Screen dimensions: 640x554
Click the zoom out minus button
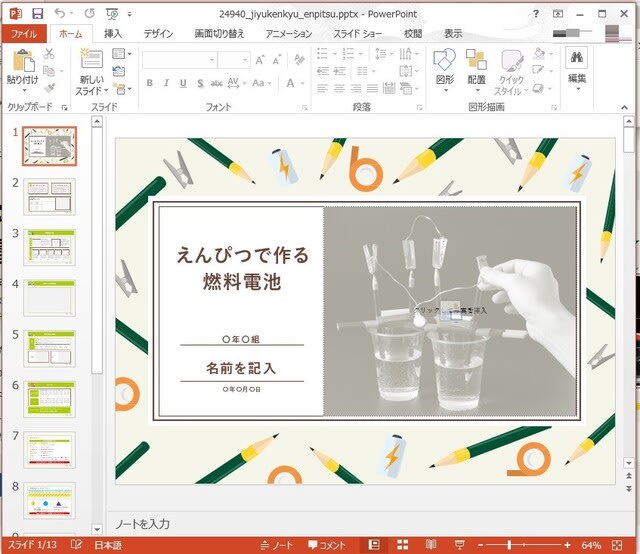480,545
